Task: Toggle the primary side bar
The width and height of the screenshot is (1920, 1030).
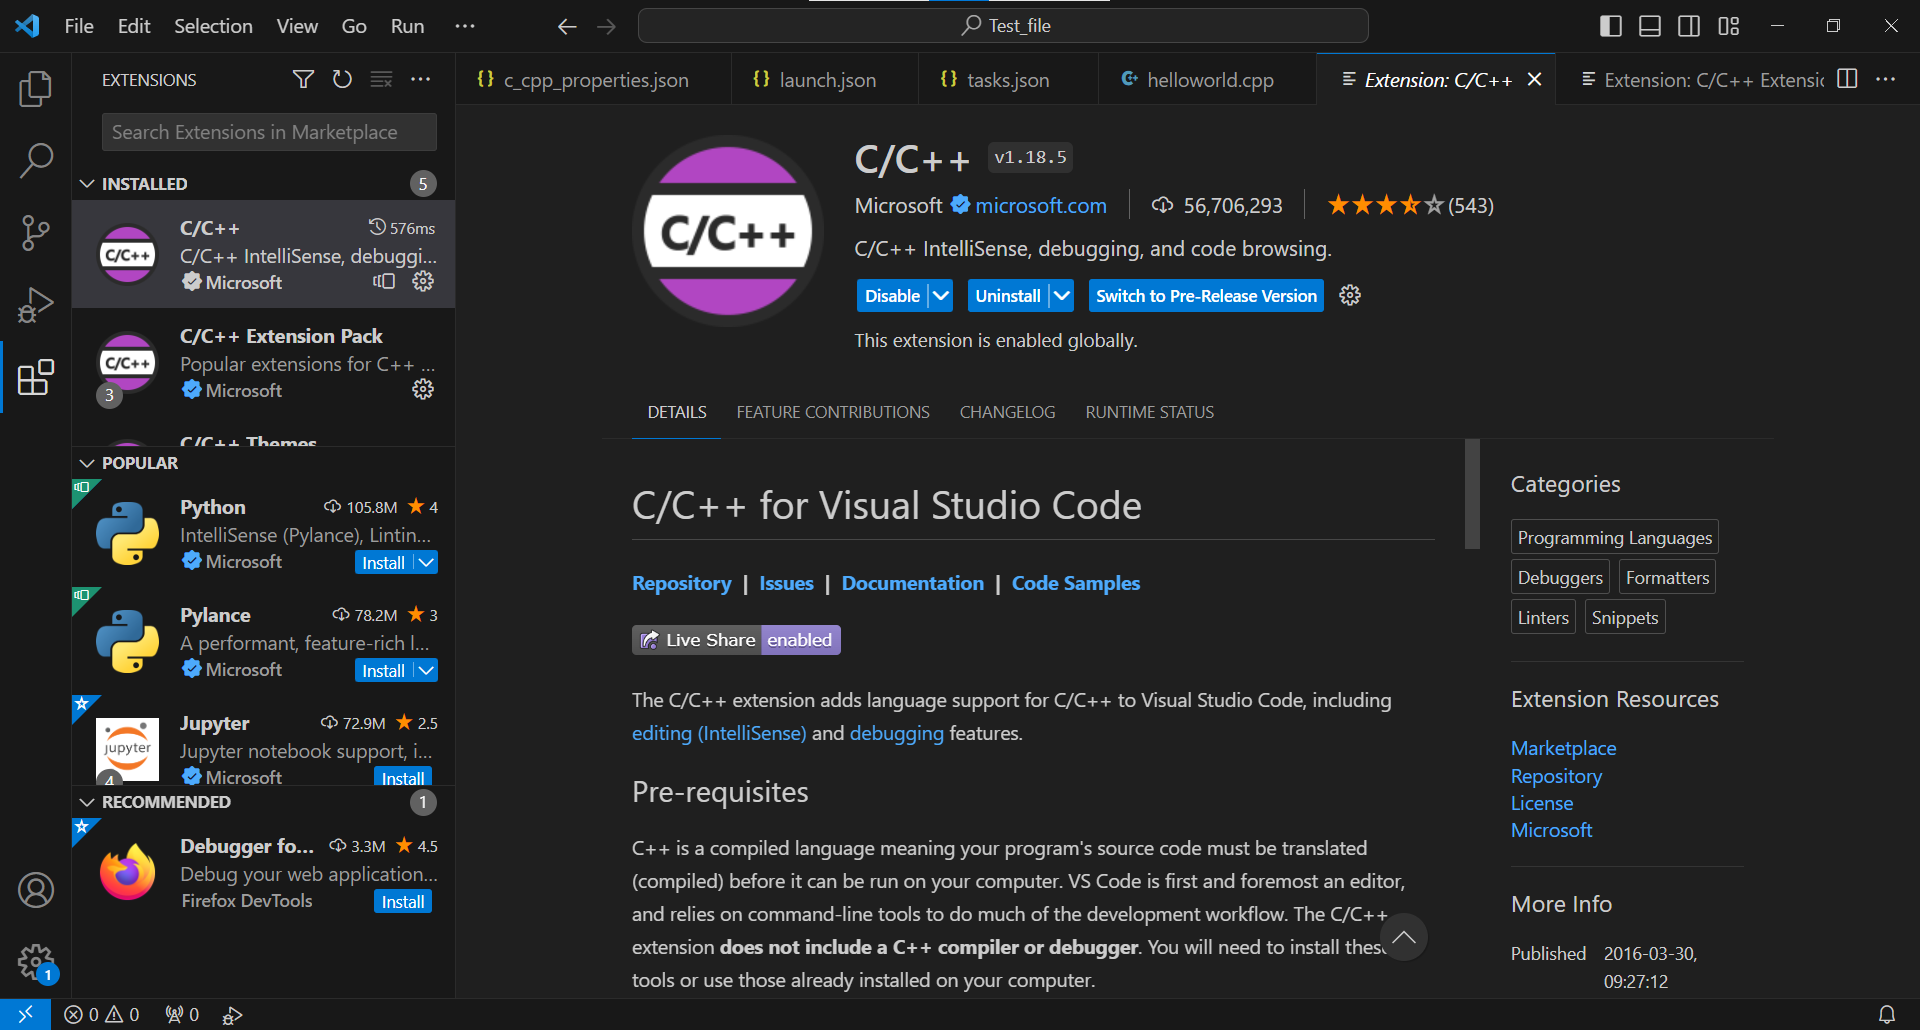Action: (x=1611, y=26)
